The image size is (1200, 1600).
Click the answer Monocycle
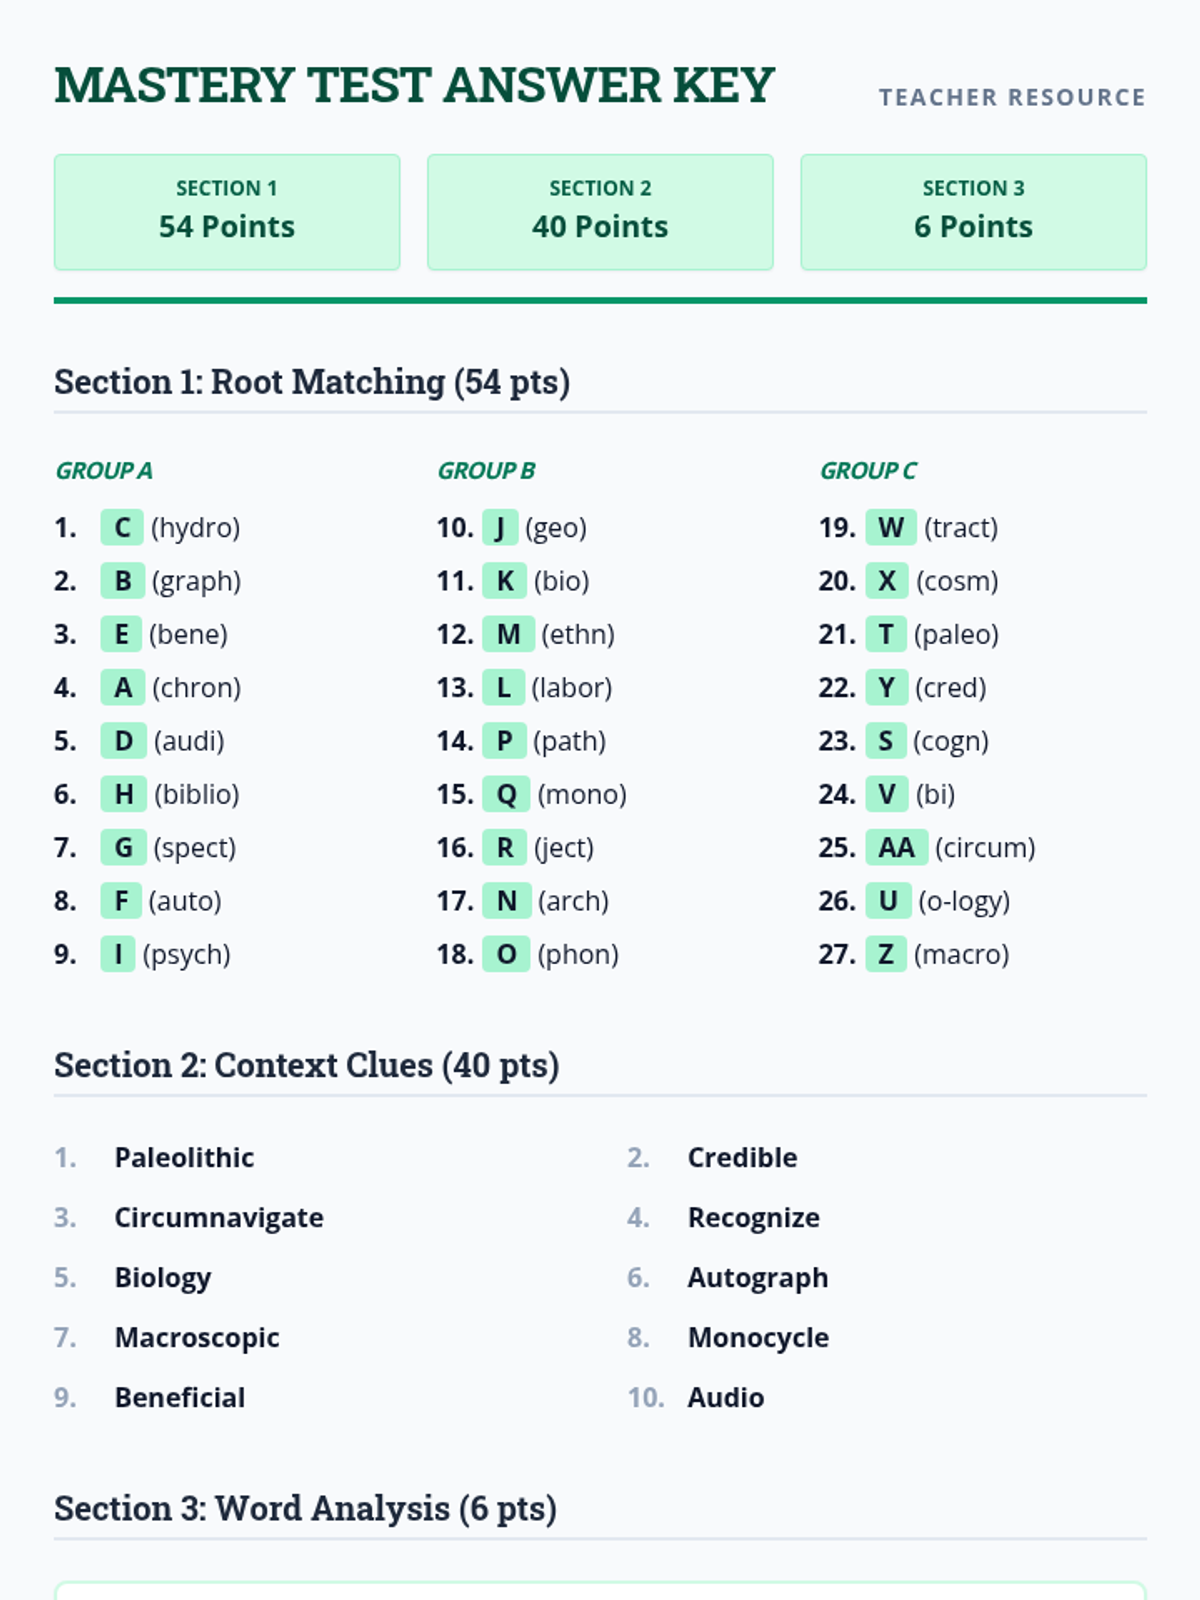coord(758,1337)
